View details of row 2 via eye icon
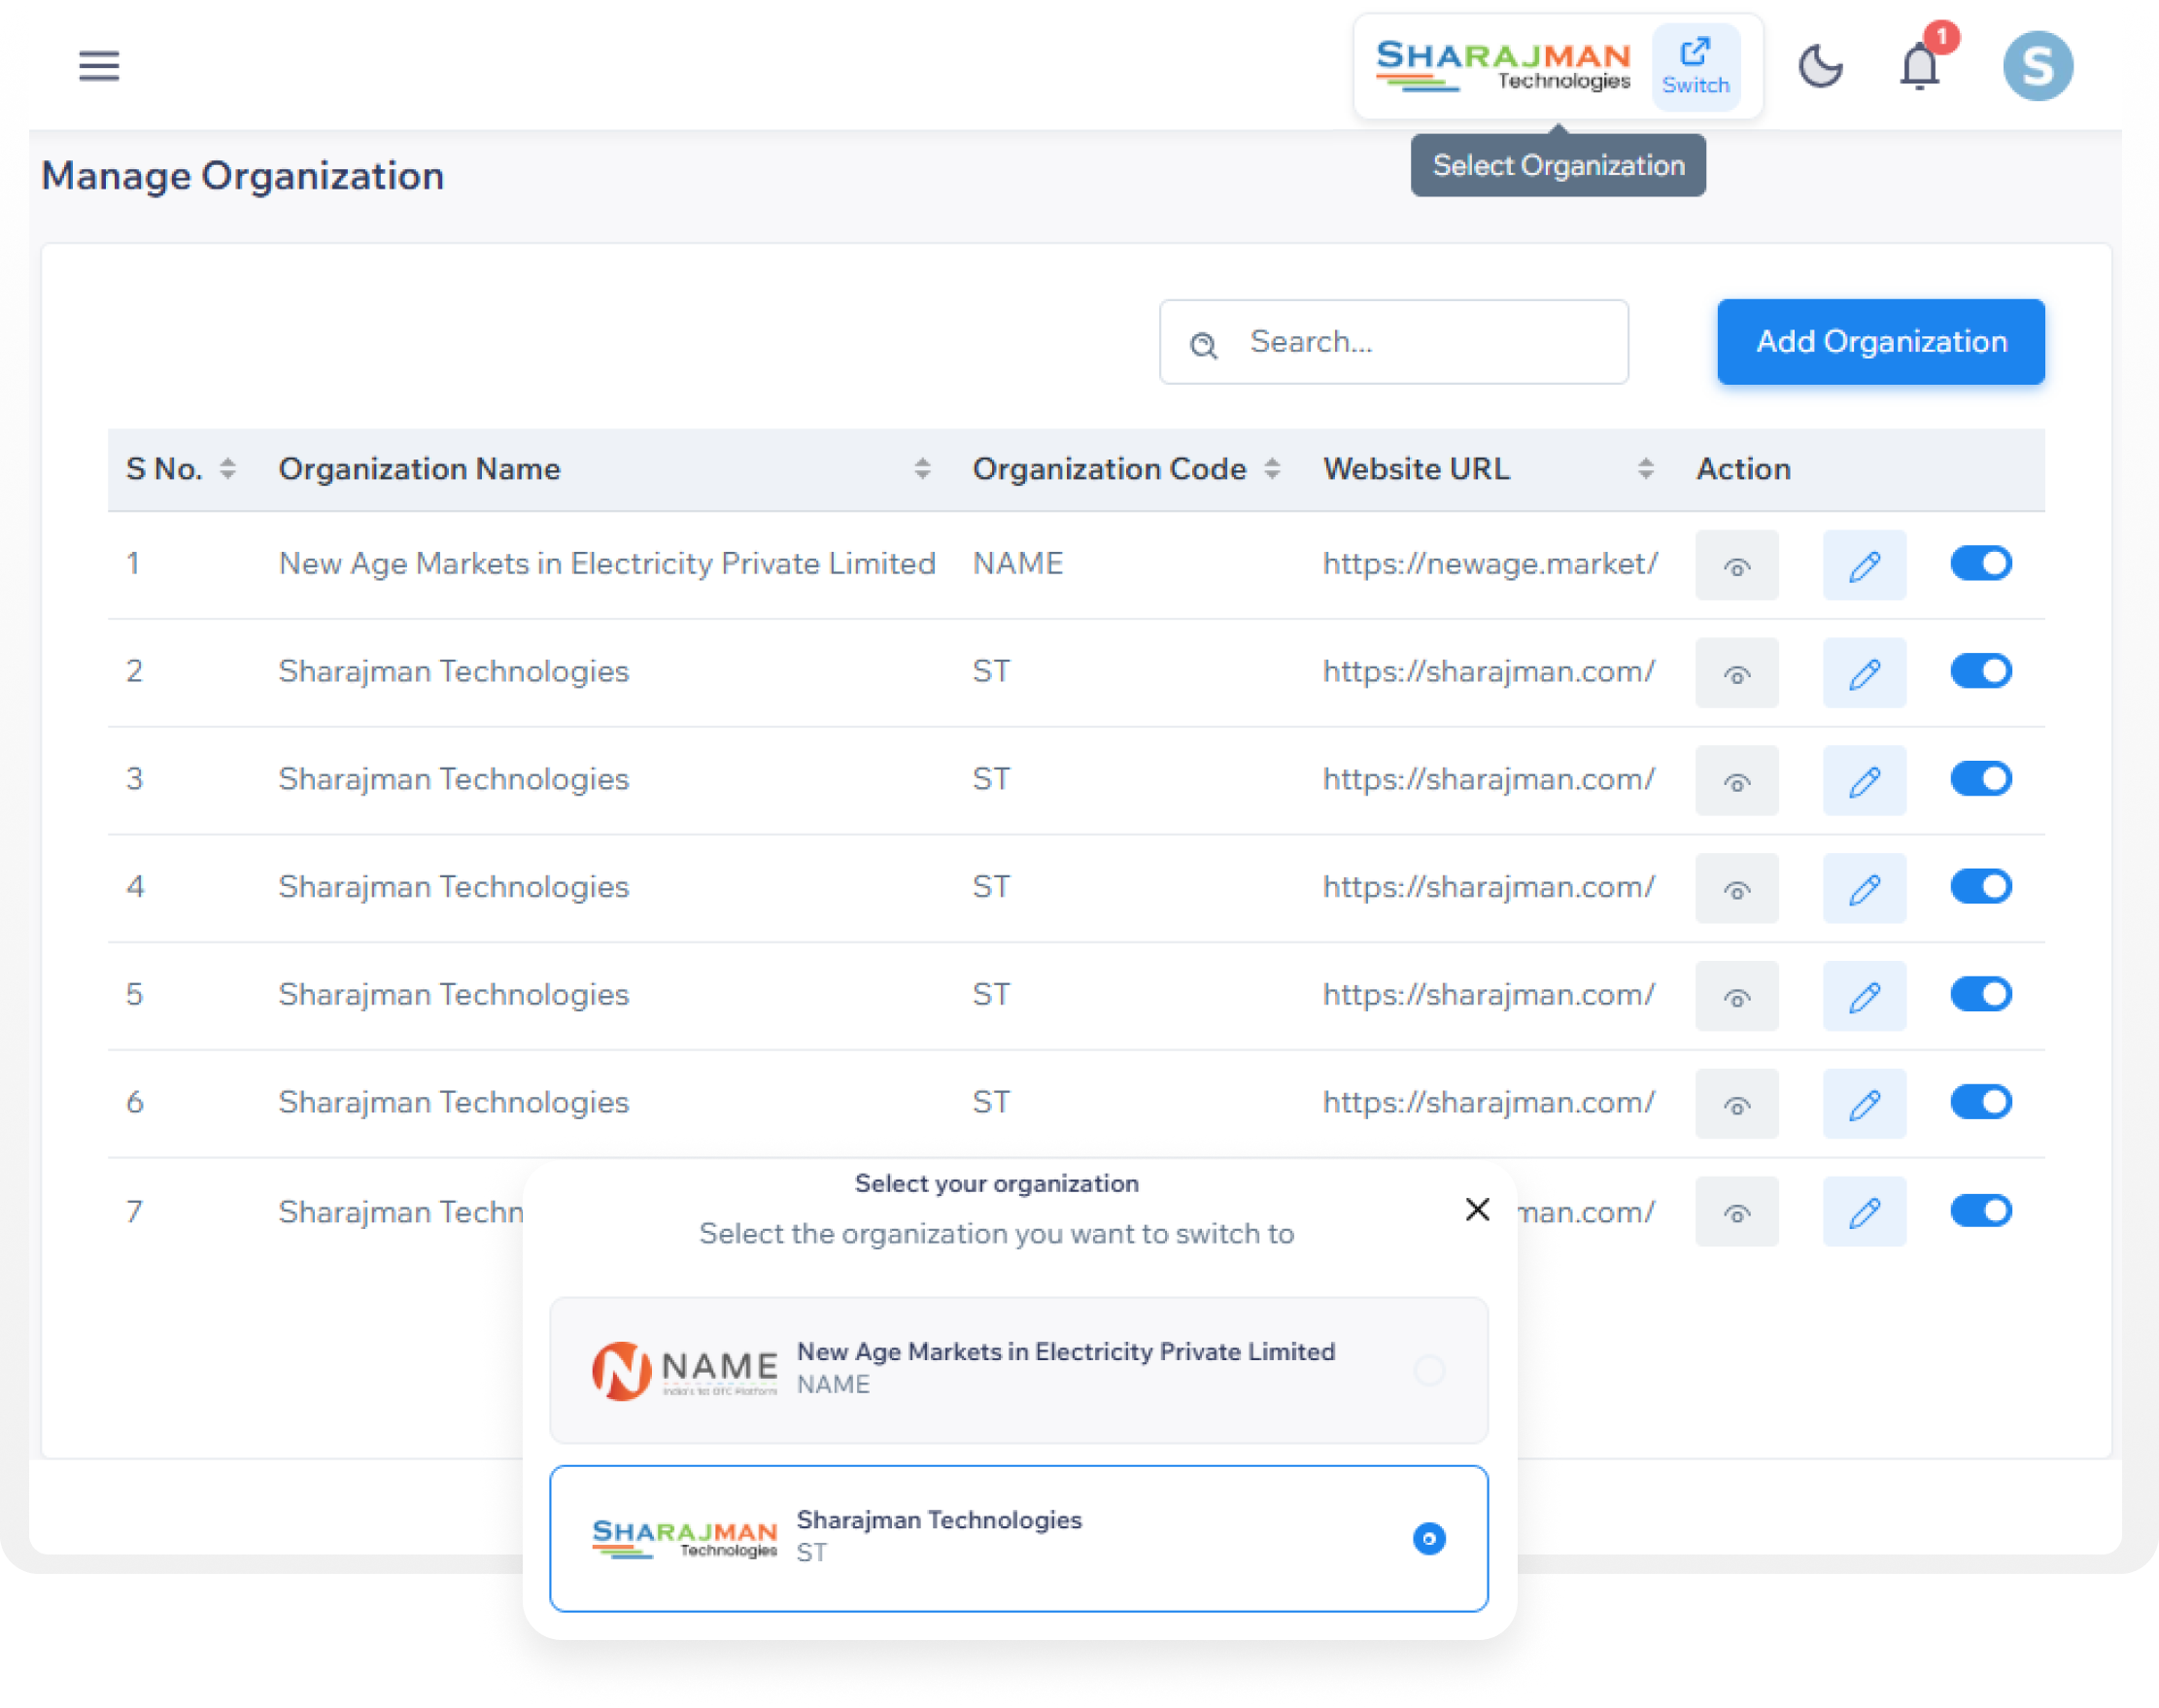This screenshot has height=1708, width=2159. pos(1736,672)
